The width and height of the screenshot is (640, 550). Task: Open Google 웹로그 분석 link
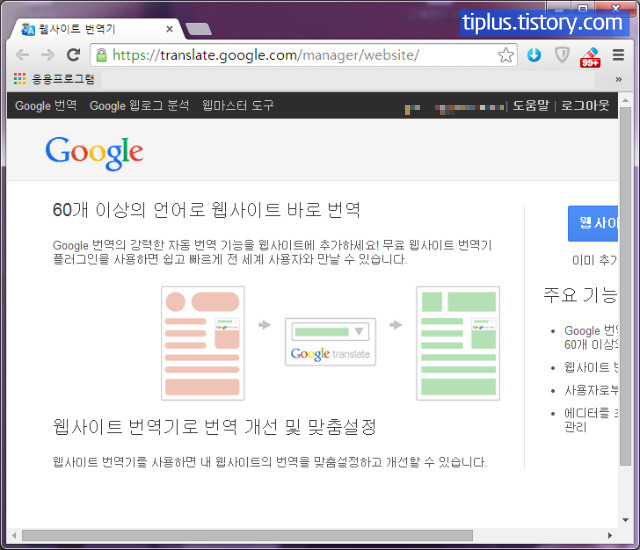(139, 105)
